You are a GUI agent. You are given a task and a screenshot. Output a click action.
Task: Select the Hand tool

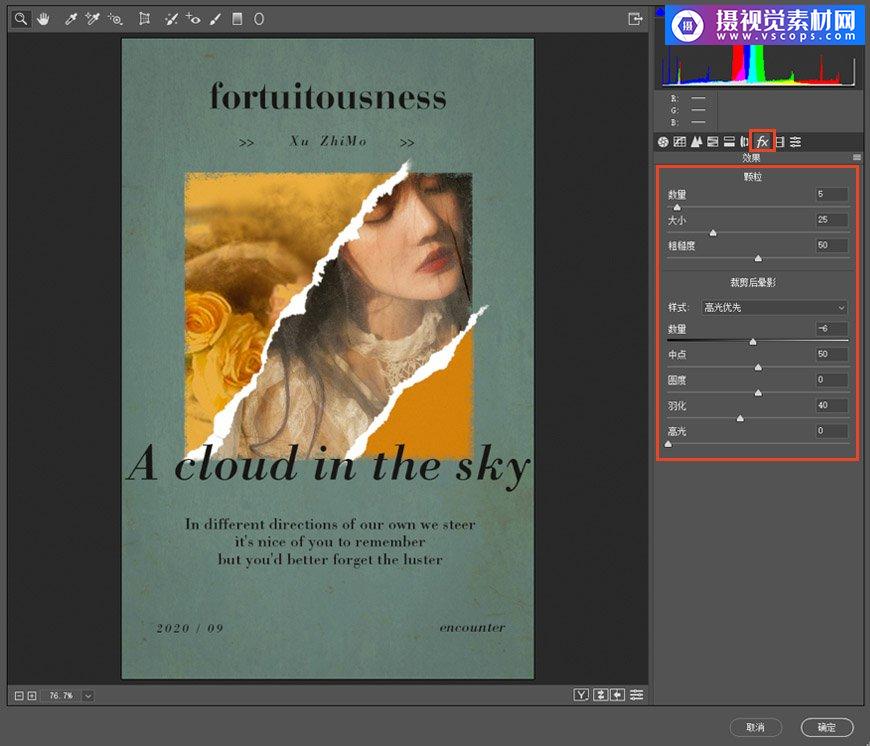(x=43, y=19)
